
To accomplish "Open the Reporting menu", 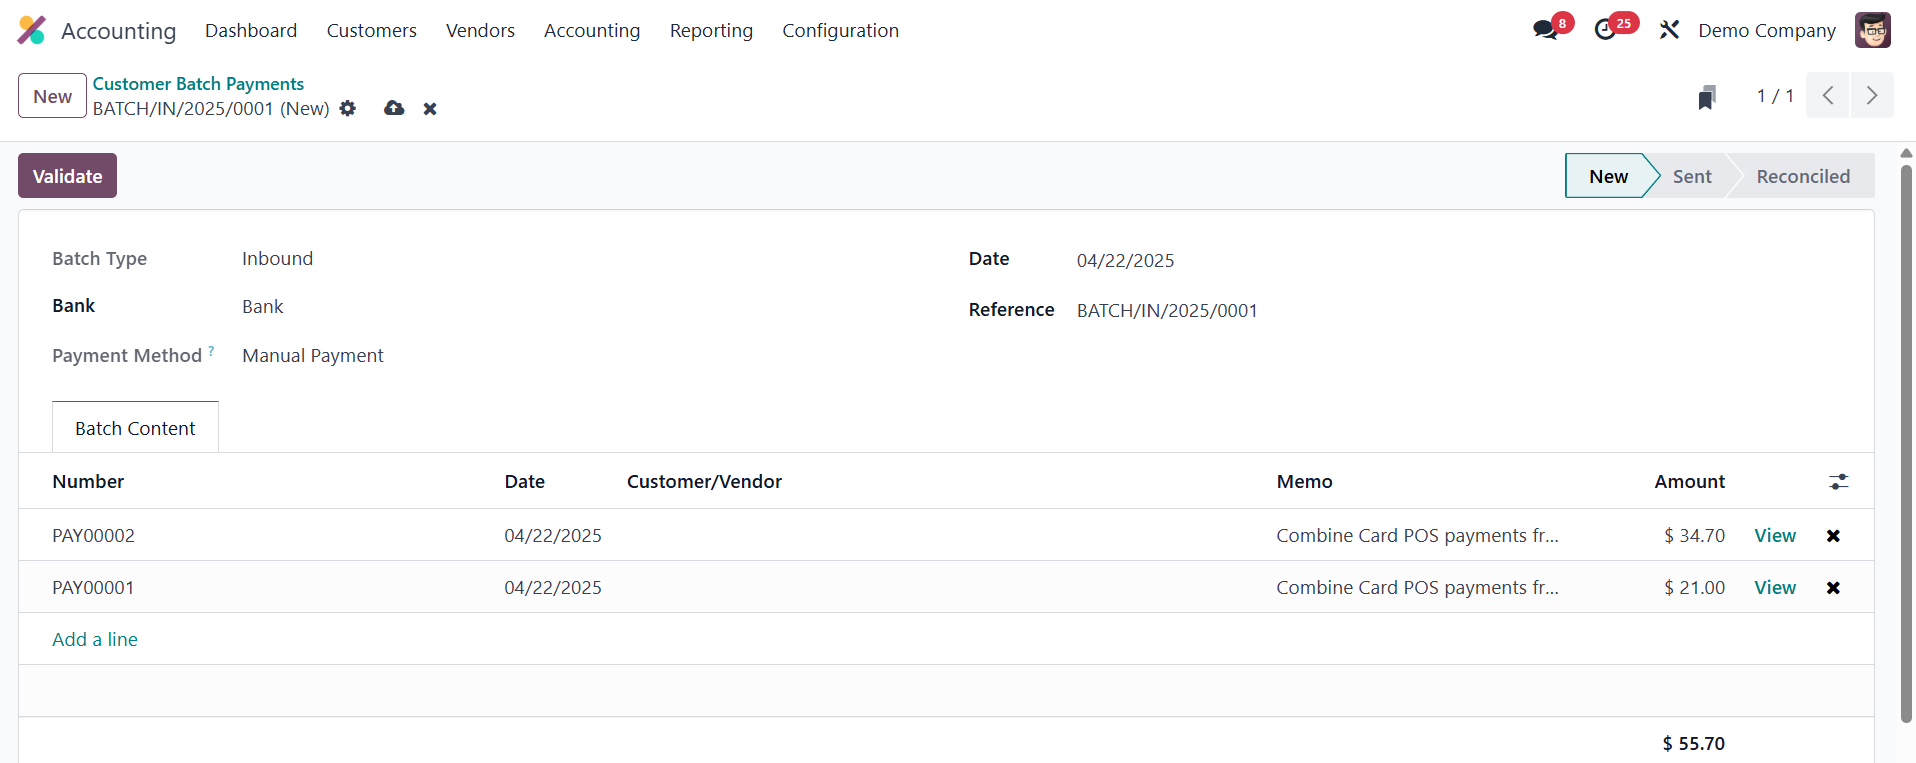I will pos(711,30).
